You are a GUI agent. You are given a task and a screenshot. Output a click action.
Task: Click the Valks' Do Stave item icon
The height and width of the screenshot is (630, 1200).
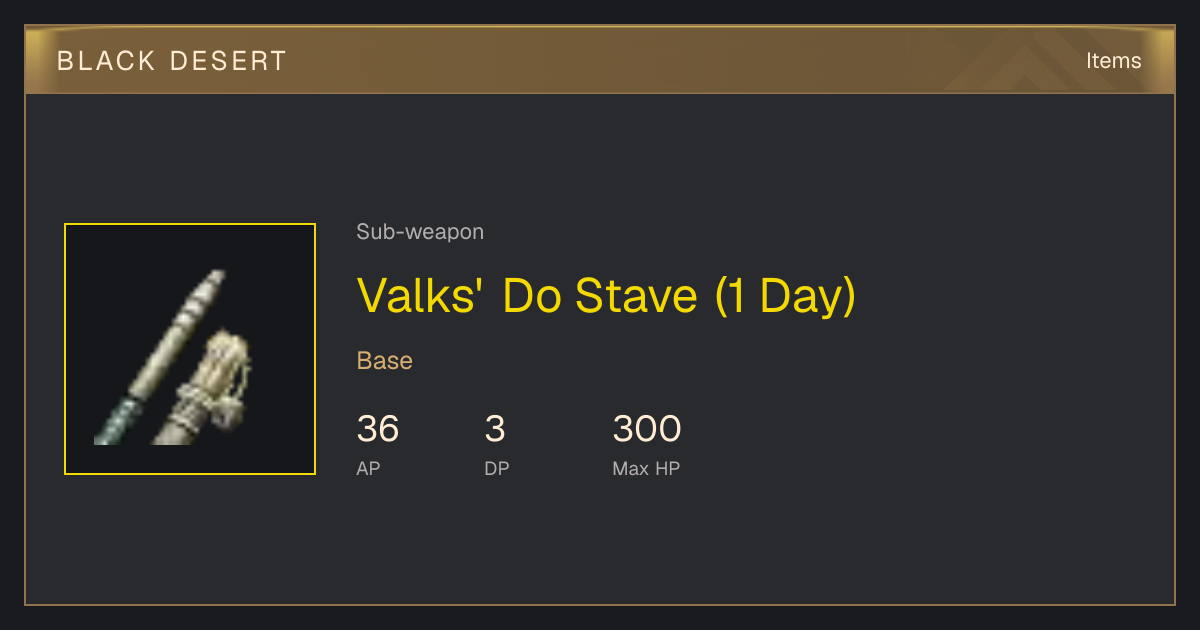coord(190,349)
